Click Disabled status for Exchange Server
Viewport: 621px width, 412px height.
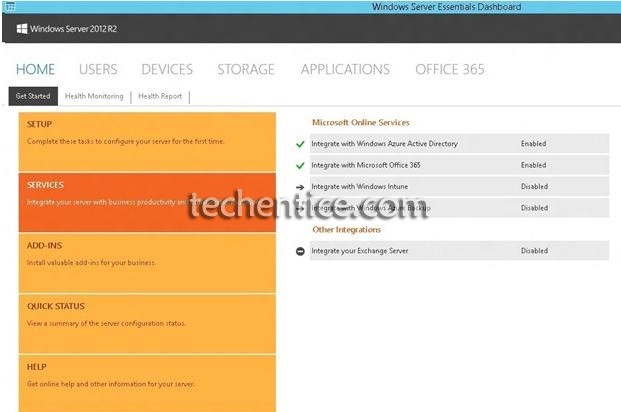click(534, 251)
